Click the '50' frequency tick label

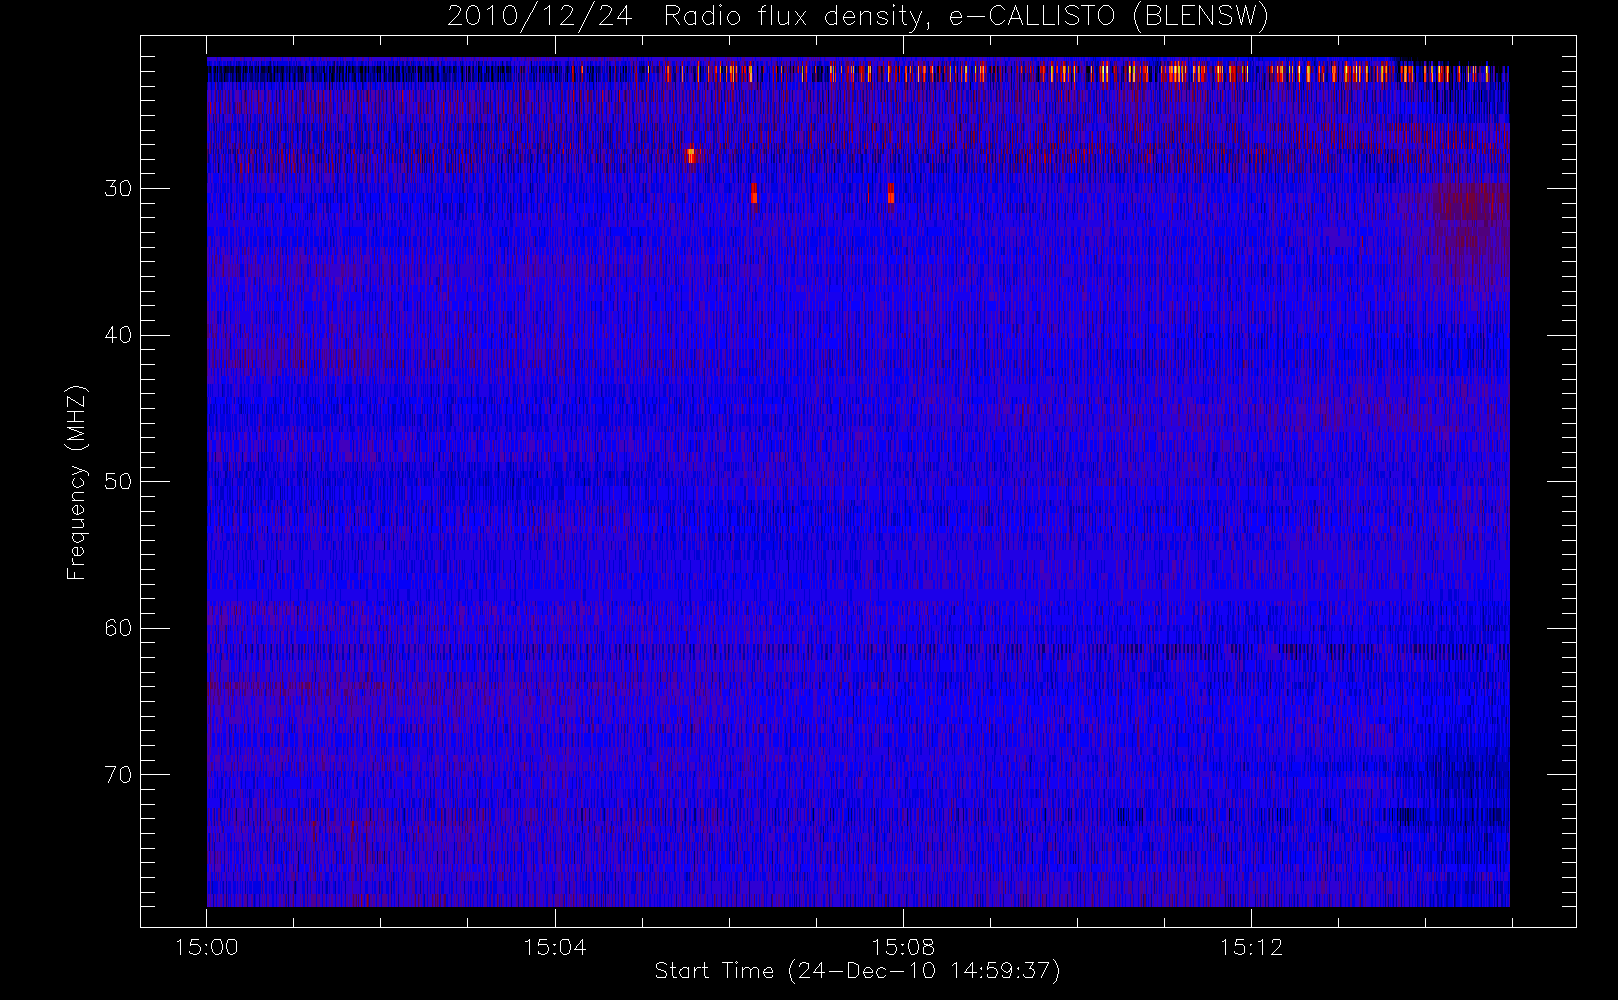point(117,482)
